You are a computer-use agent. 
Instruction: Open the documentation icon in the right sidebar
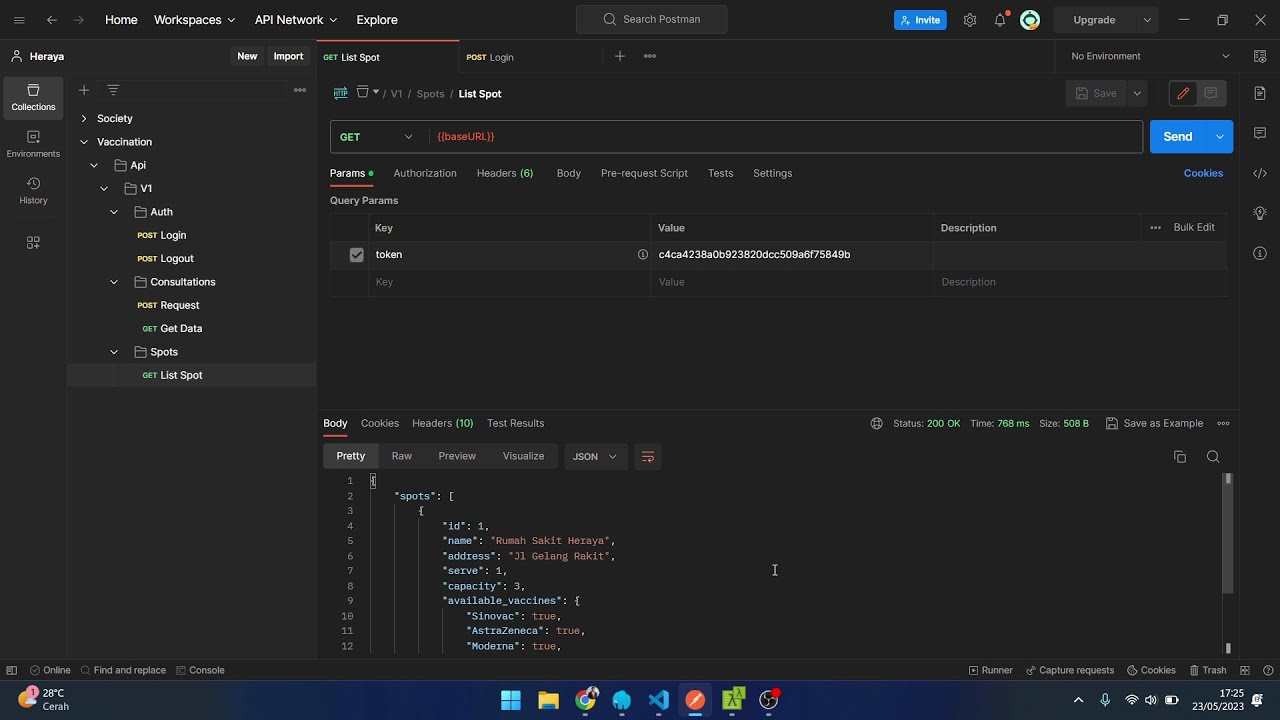1260,93
